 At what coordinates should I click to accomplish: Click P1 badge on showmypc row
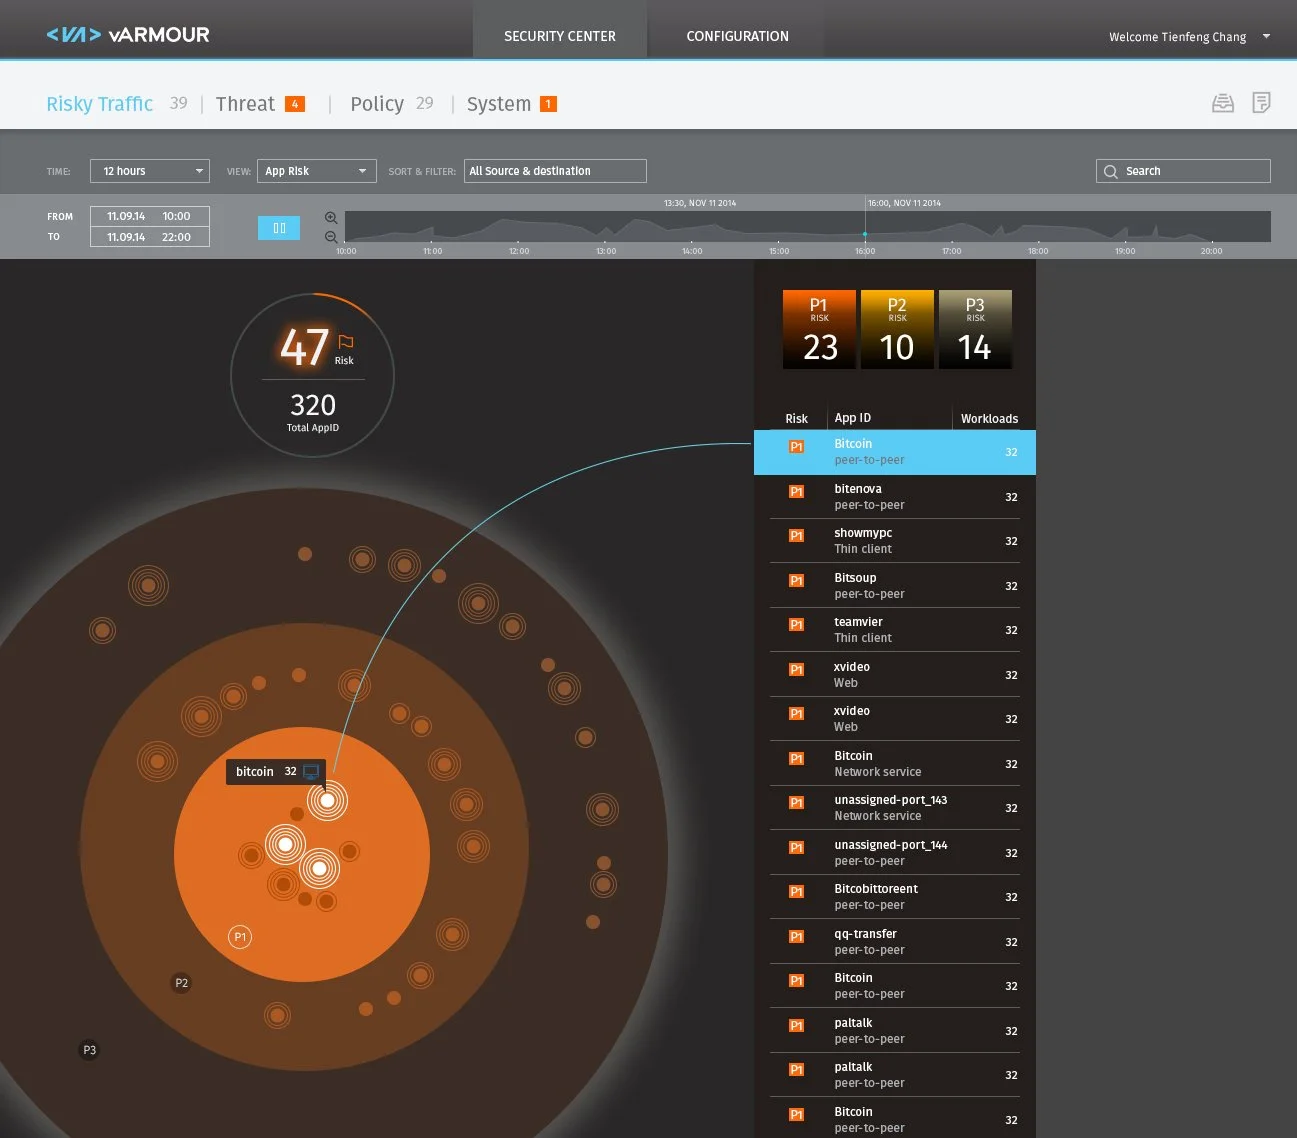click(x=796, y=536)
